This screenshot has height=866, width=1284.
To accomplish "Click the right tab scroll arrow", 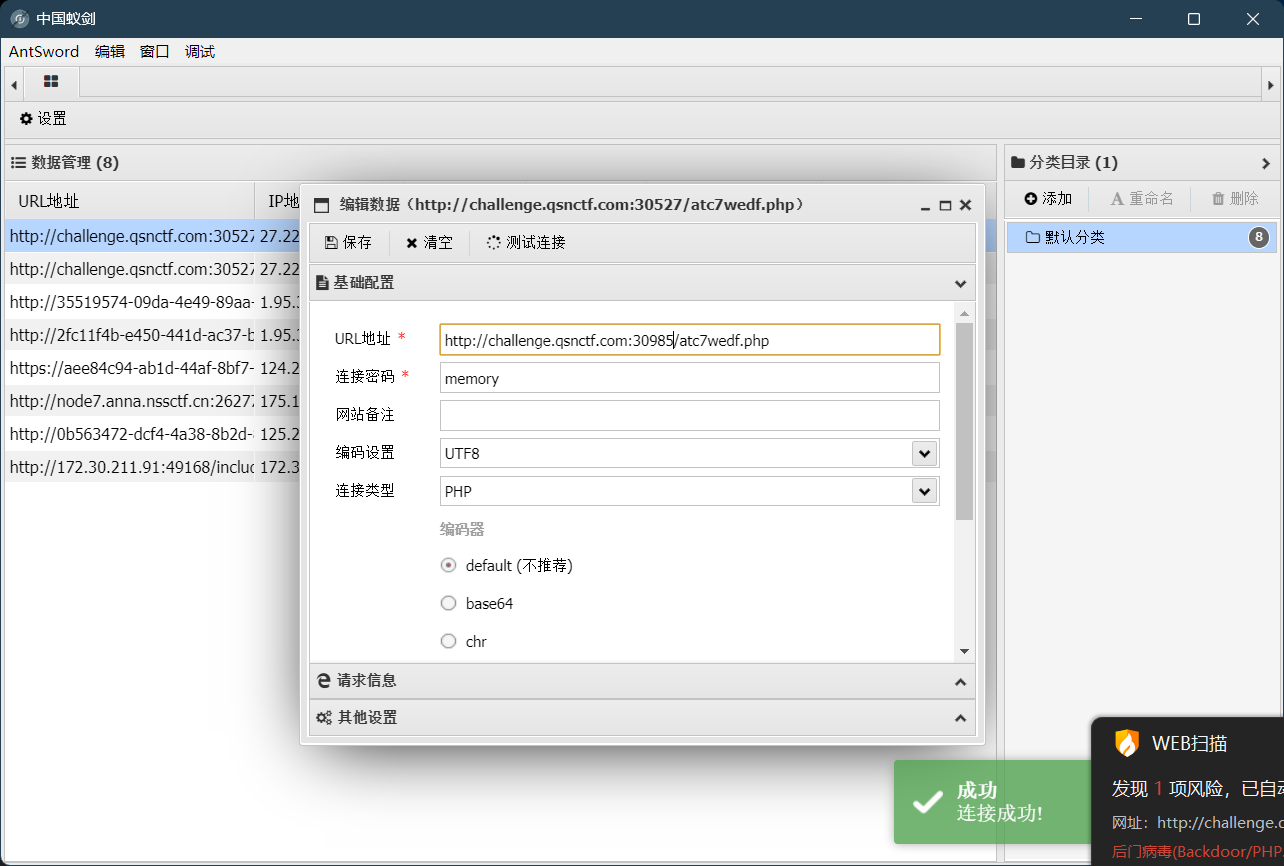I will pyautogui.click(x=1270, y=85).
